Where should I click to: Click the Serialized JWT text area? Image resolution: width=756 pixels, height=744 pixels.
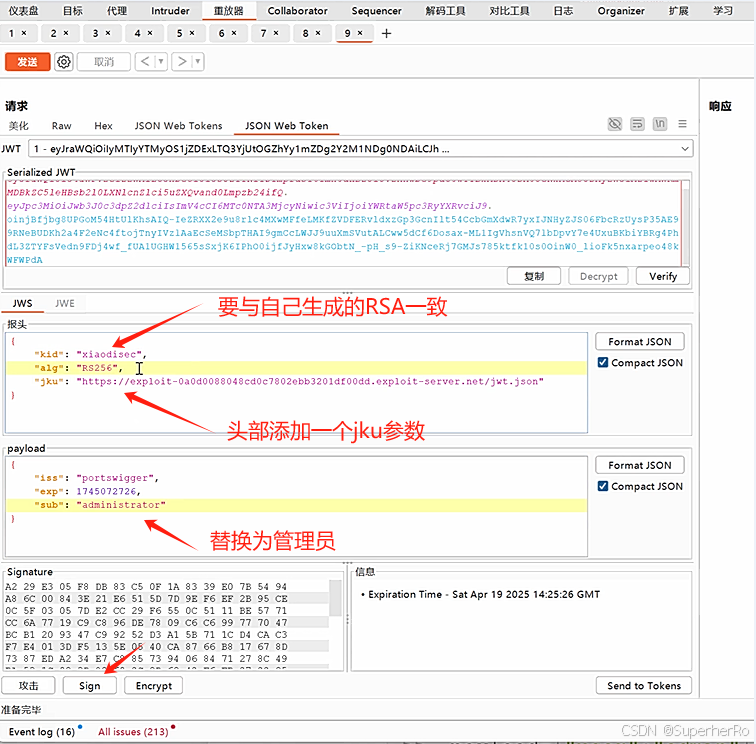(x=343, y=223)
